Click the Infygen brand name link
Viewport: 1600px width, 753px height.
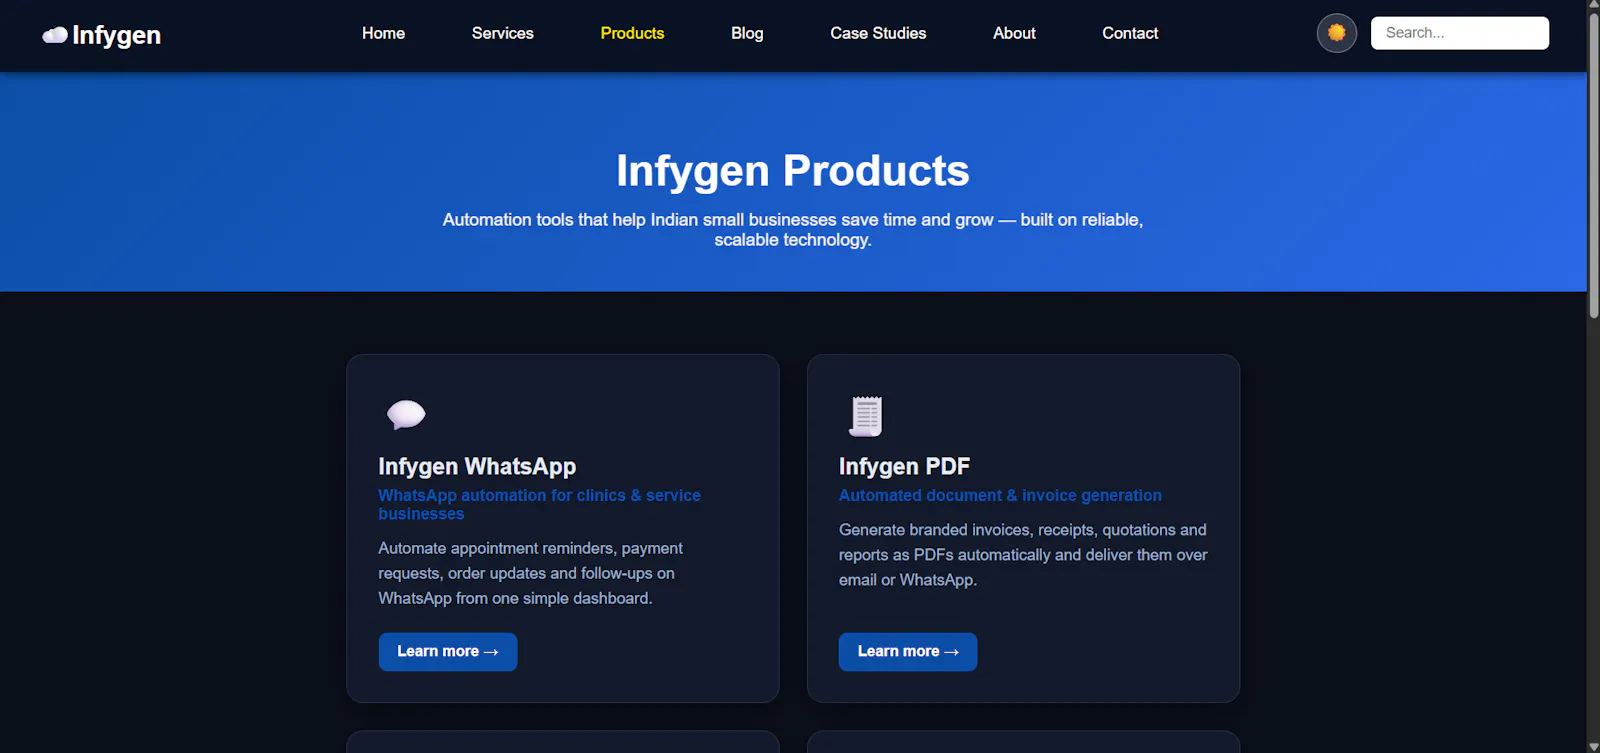116,35
